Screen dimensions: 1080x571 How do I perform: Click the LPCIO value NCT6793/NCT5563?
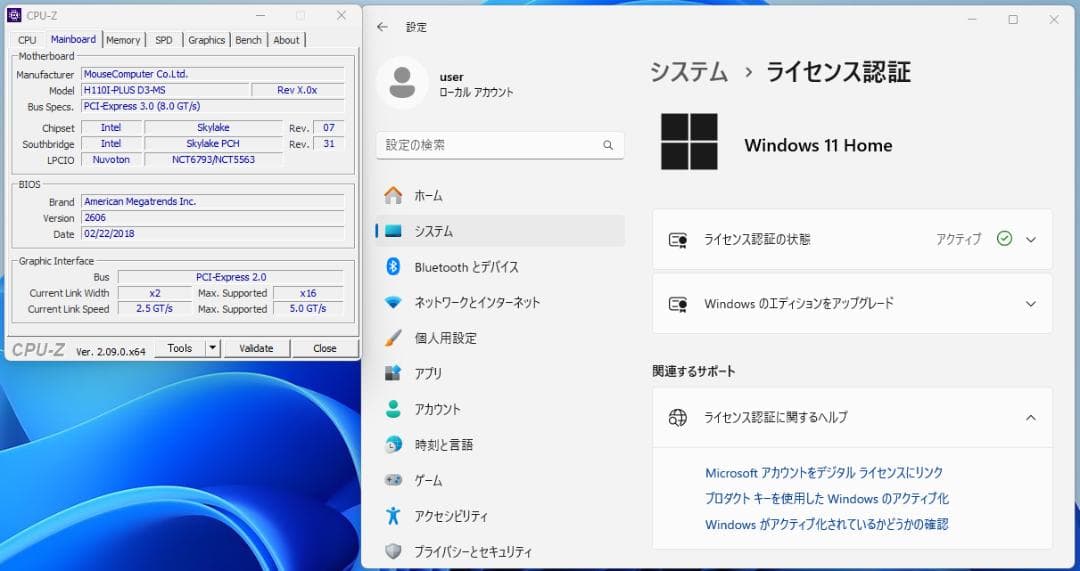[214, 159]
